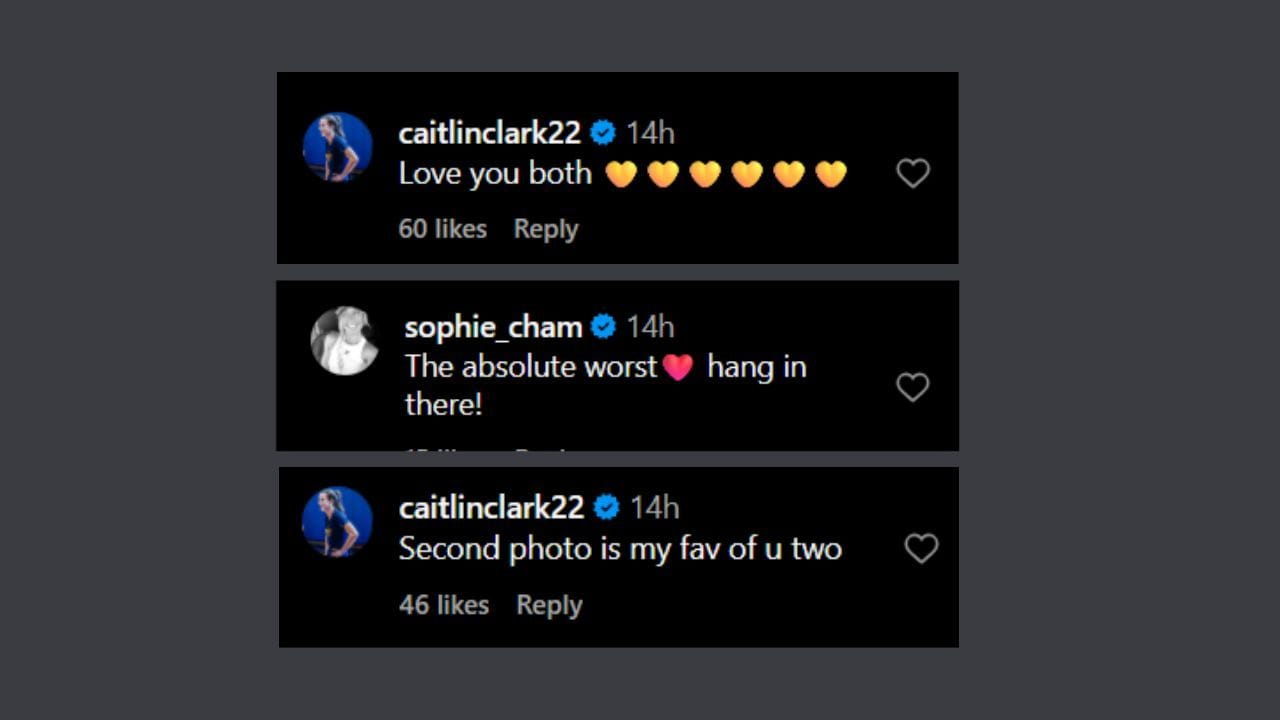
Task: Reply to the "Second photo is my fav" comment
Action: [548, 604]
